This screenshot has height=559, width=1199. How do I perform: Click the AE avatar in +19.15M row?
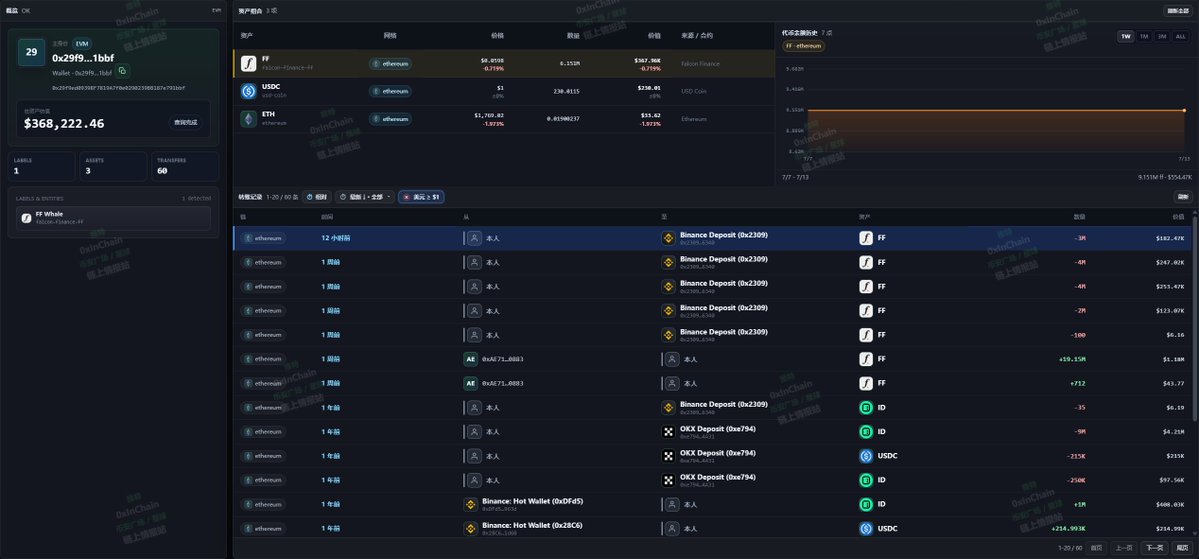pos(471,359)
